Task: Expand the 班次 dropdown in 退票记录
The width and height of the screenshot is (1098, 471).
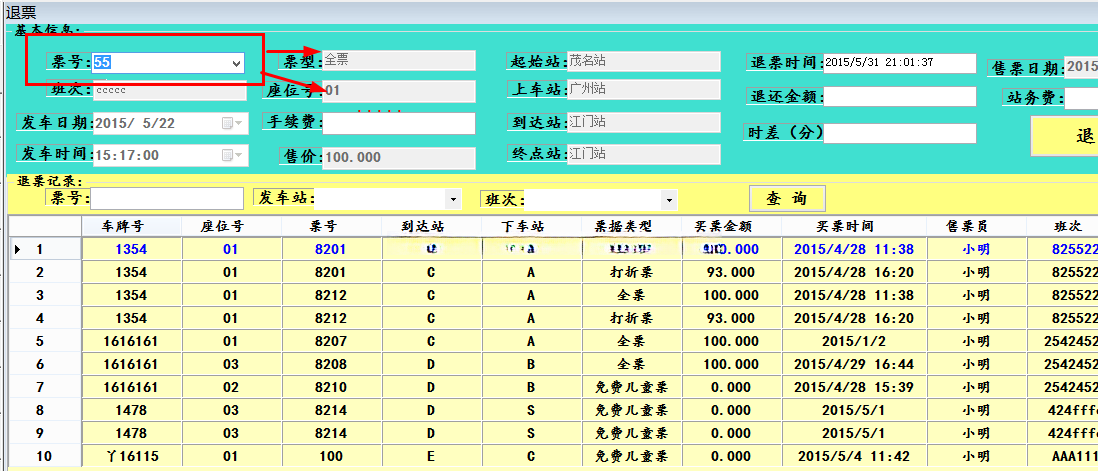Action: click(670, 199)
